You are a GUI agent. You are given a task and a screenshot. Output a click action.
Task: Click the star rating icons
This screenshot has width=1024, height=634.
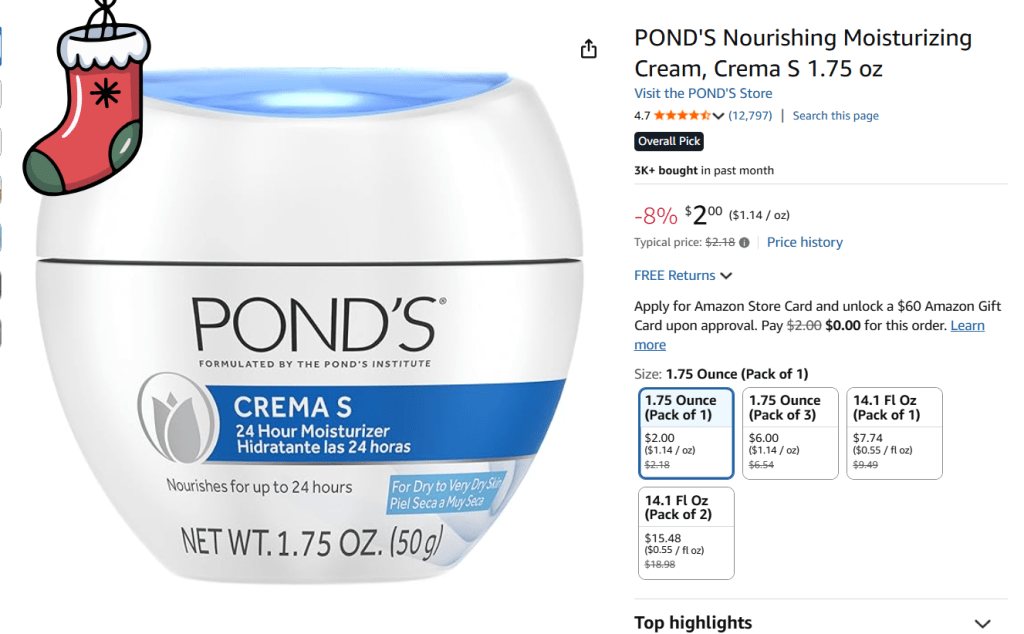(682, 116)
